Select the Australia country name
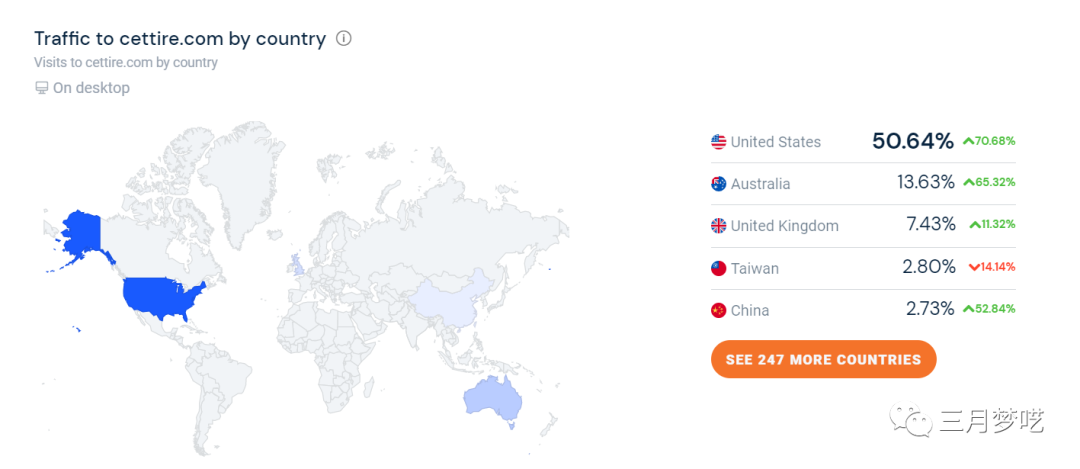1080x469 pixels. click(x=760, y=184)
